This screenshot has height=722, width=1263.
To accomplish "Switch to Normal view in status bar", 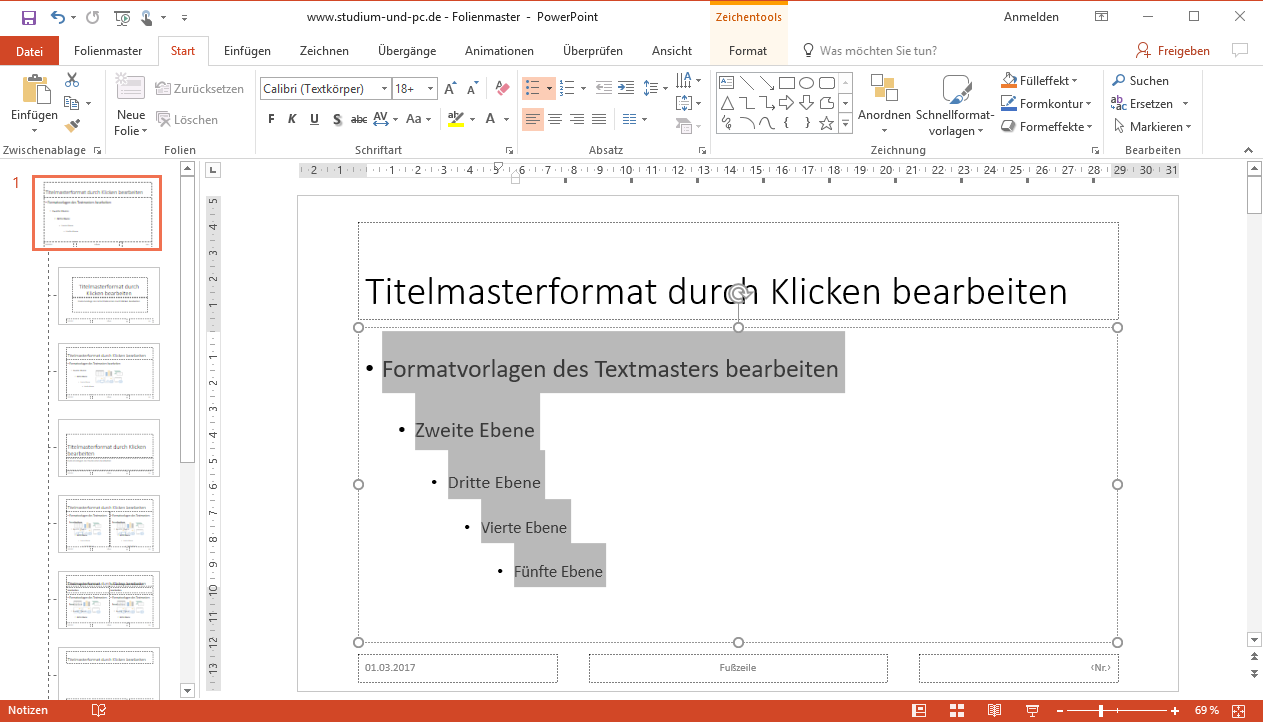I will point(919,710).
